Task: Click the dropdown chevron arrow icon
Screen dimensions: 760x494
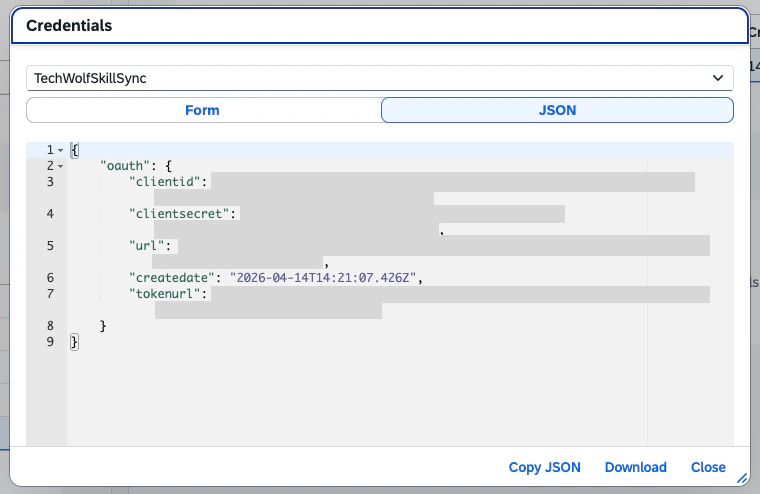Action: 718,78
